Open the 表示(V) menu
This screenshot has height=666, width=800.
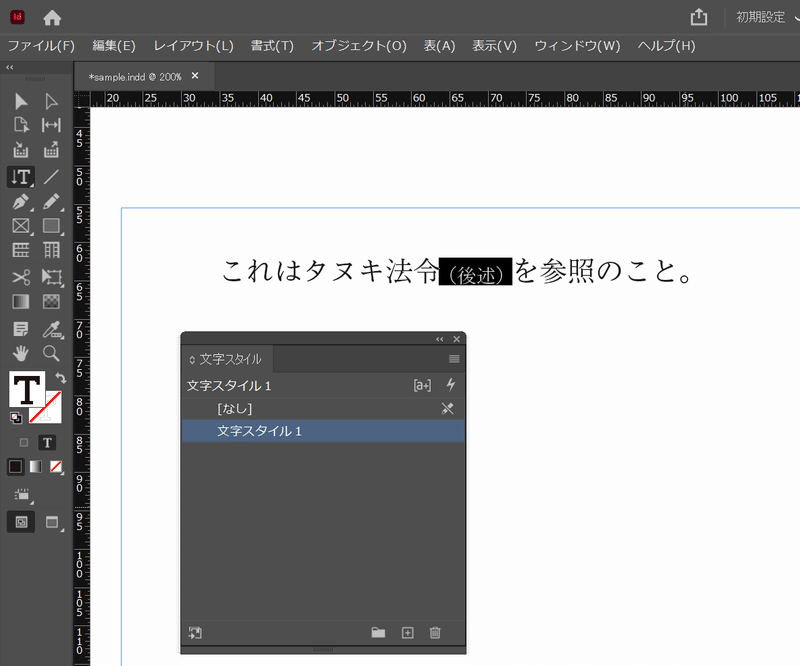coord(494,46)
